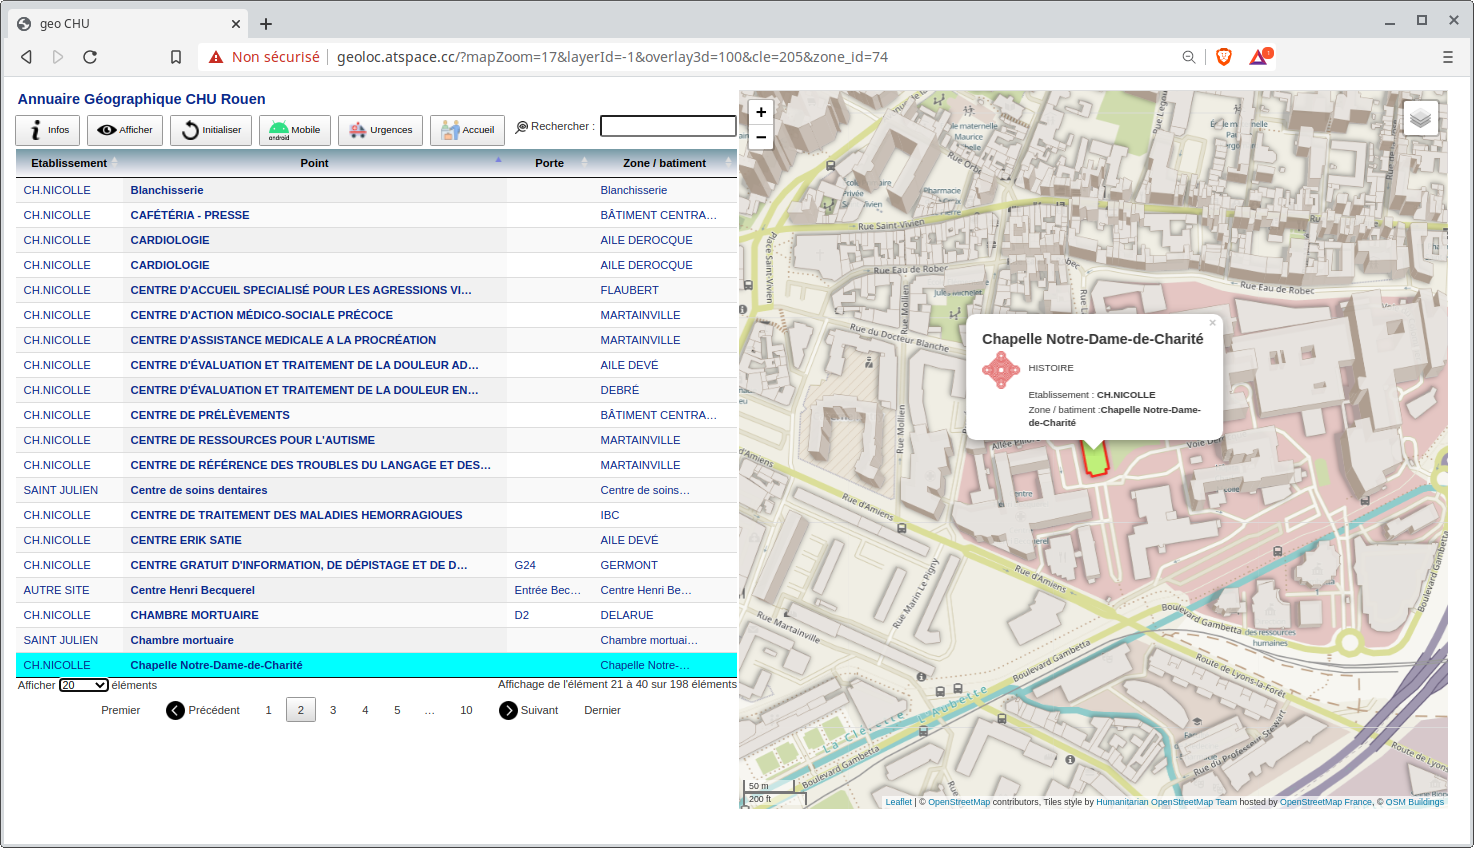Close the Chapelle map popup
The height and width of the screenshot is (848, 1474).
[1212, 323]
